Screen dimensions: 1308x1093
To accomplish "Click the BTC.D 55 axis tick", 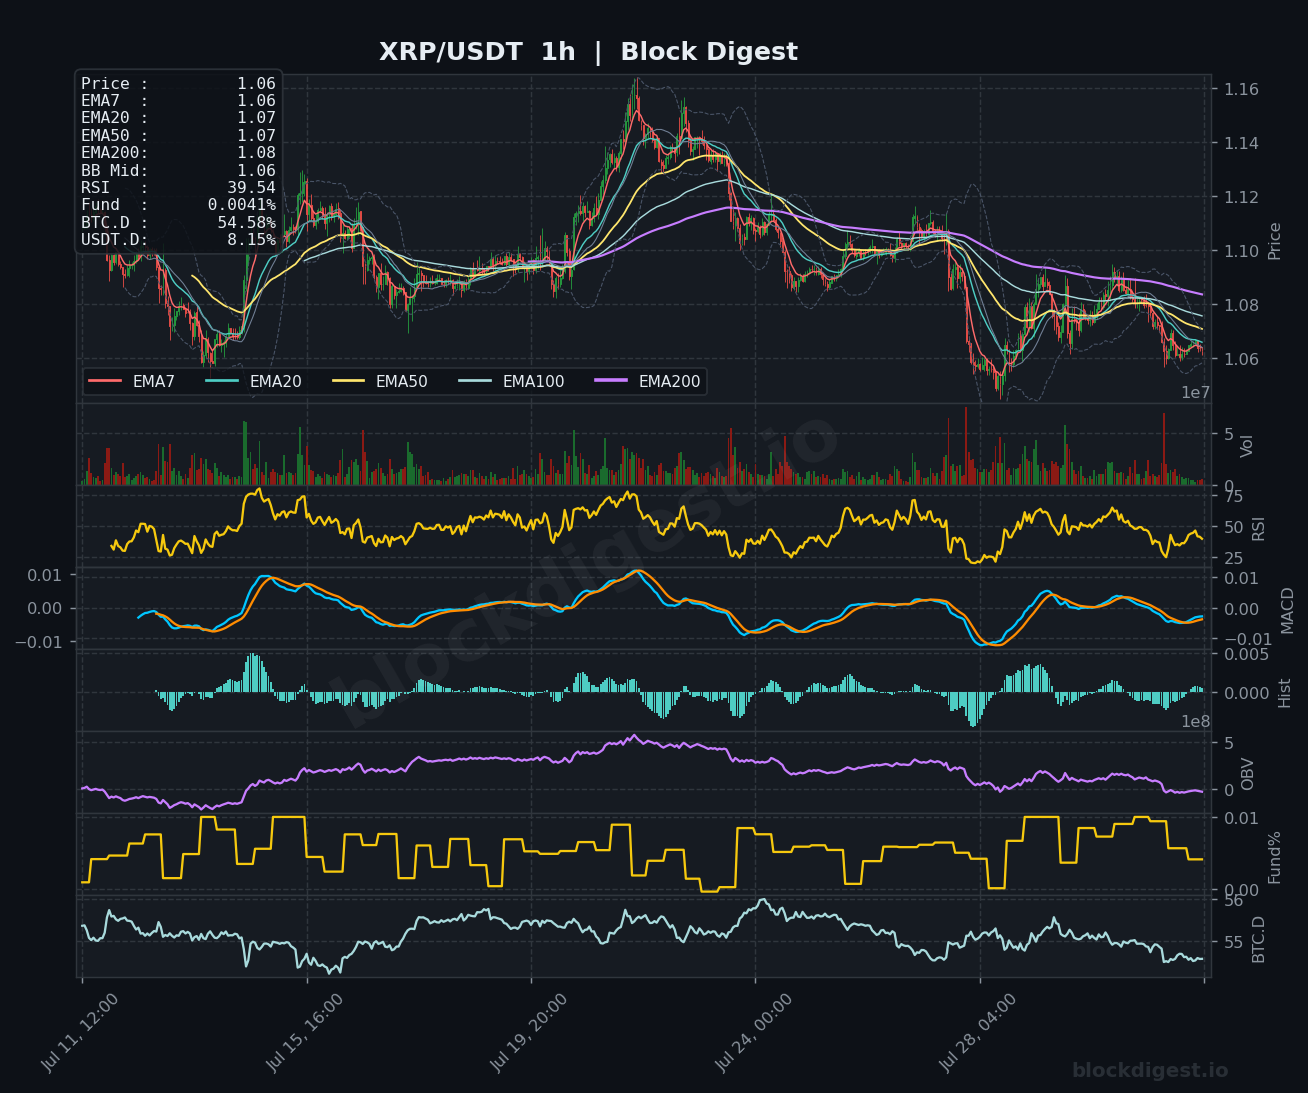I will click(1233, 942).
